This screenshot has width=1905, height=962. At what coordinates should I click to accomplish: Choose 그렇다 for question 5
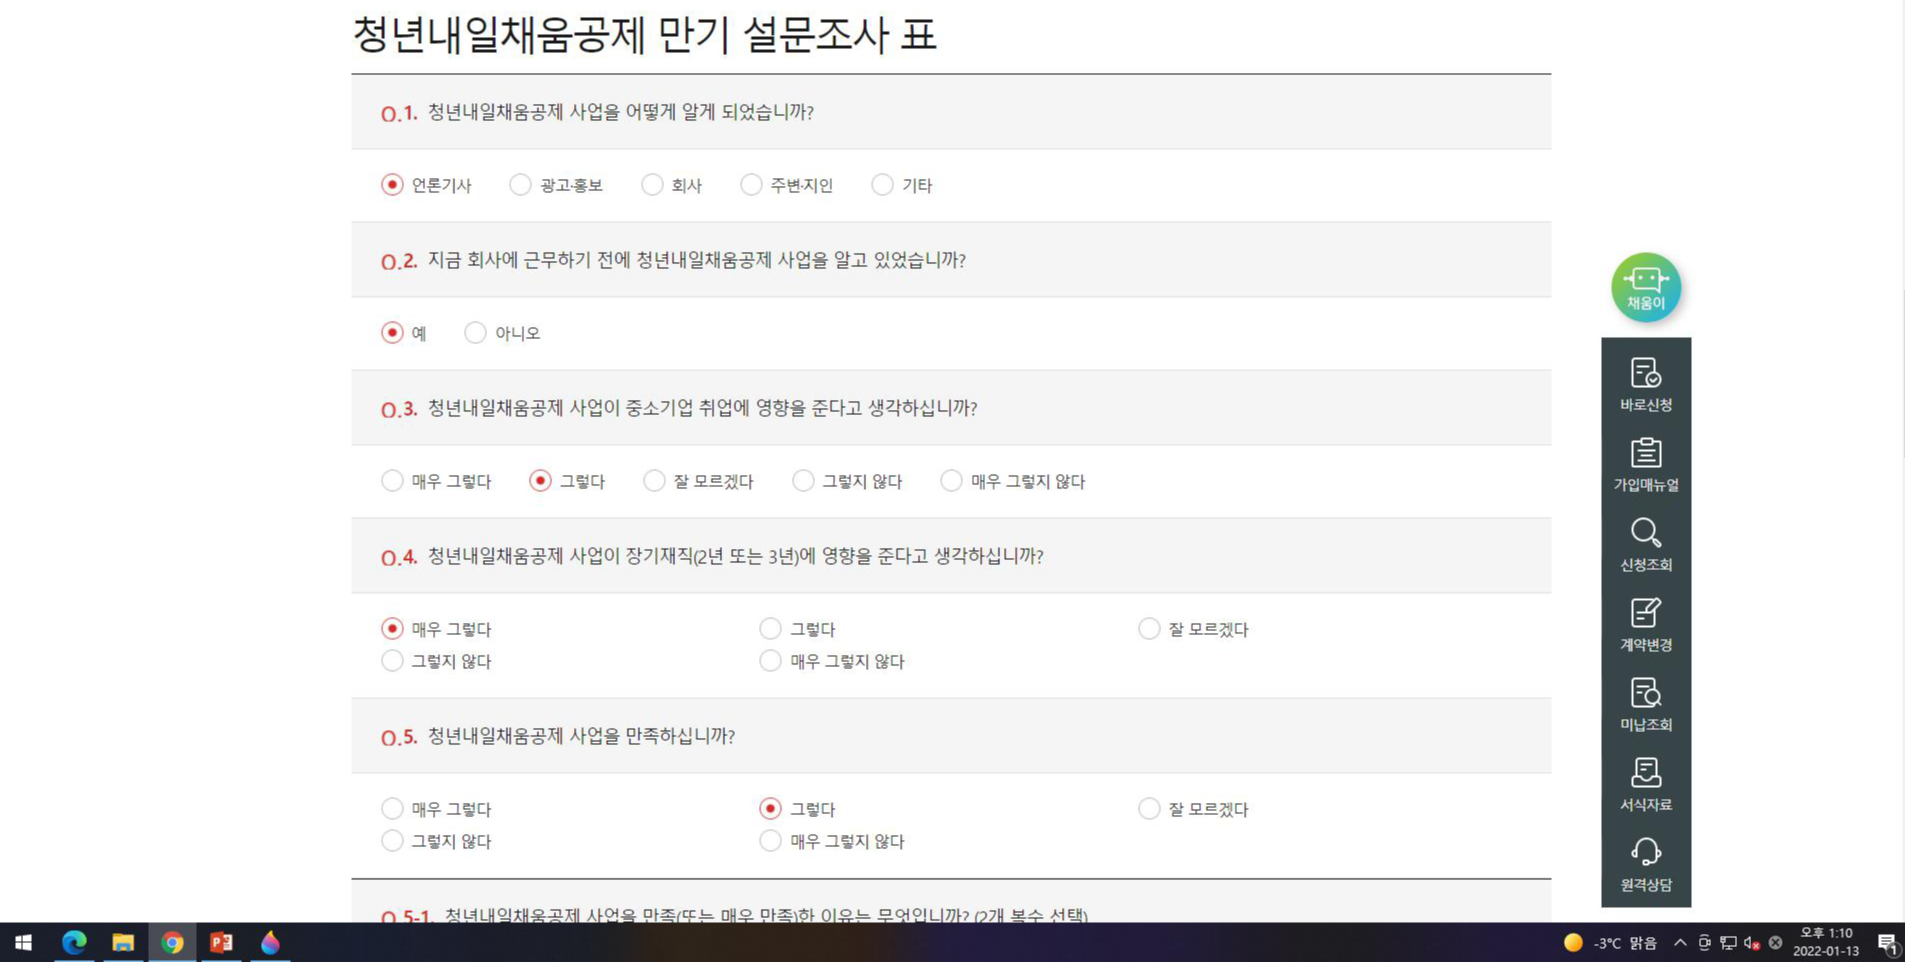tap(770, 808)
